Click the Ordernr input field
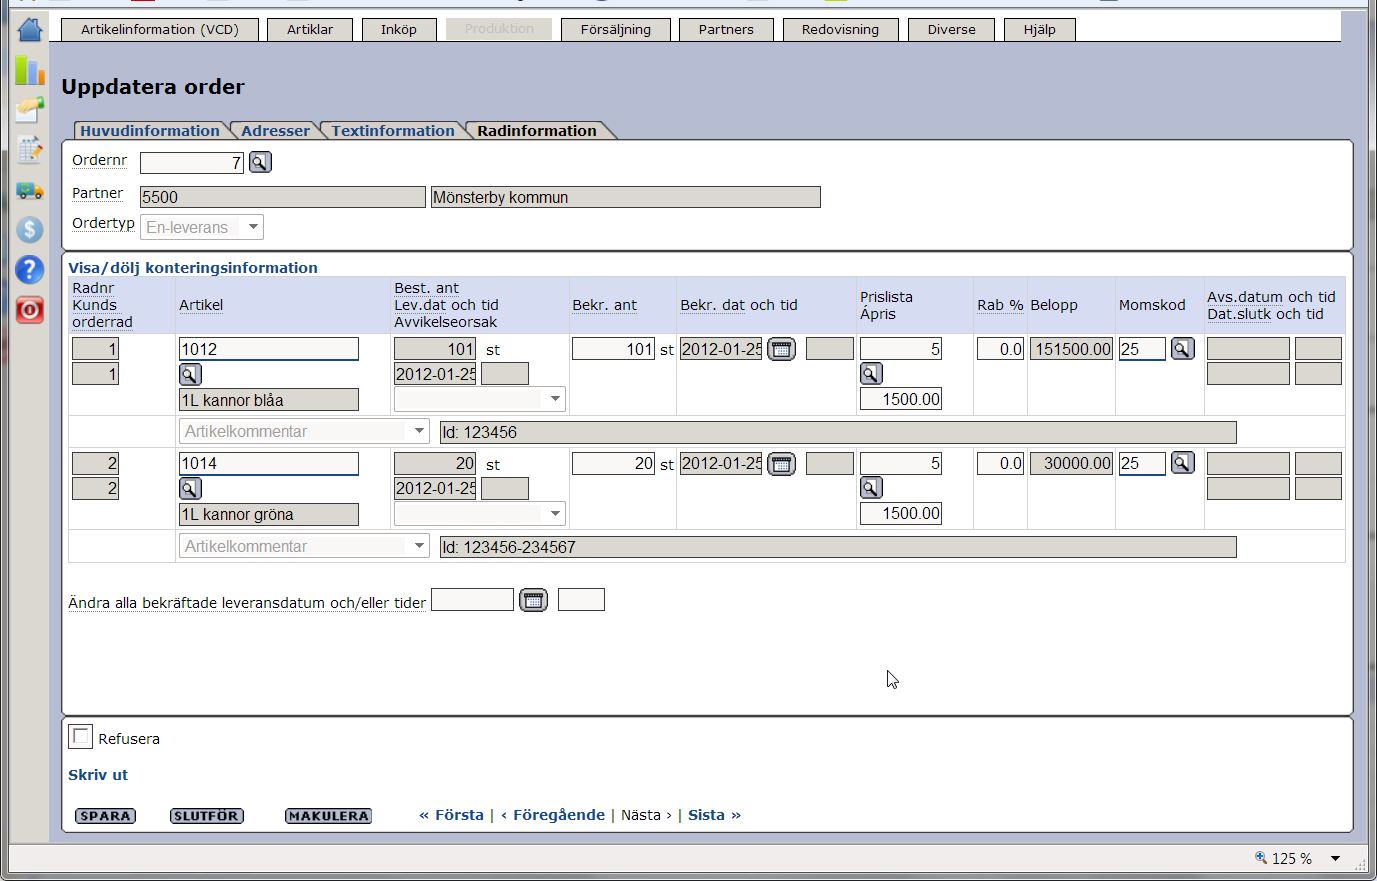Screen dimensions: 1377x881 [x=192, y=162]
